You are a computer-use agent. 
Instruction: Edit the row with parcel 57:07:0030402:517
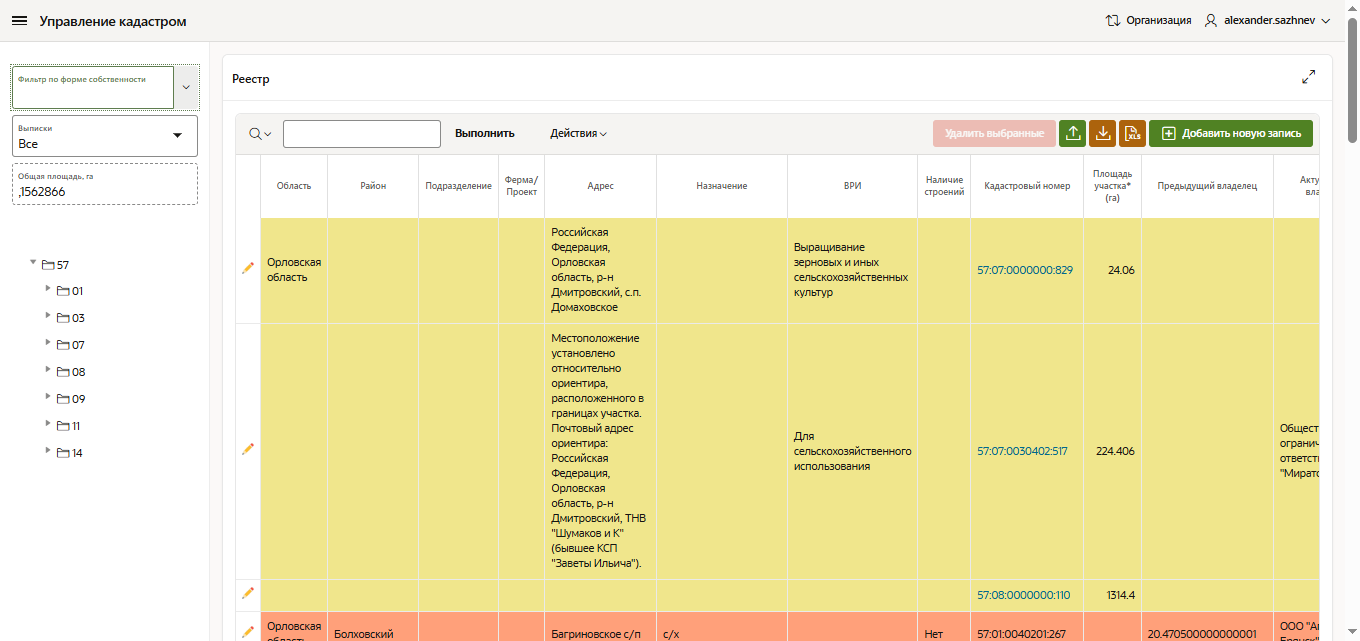[x=248, y=450]
